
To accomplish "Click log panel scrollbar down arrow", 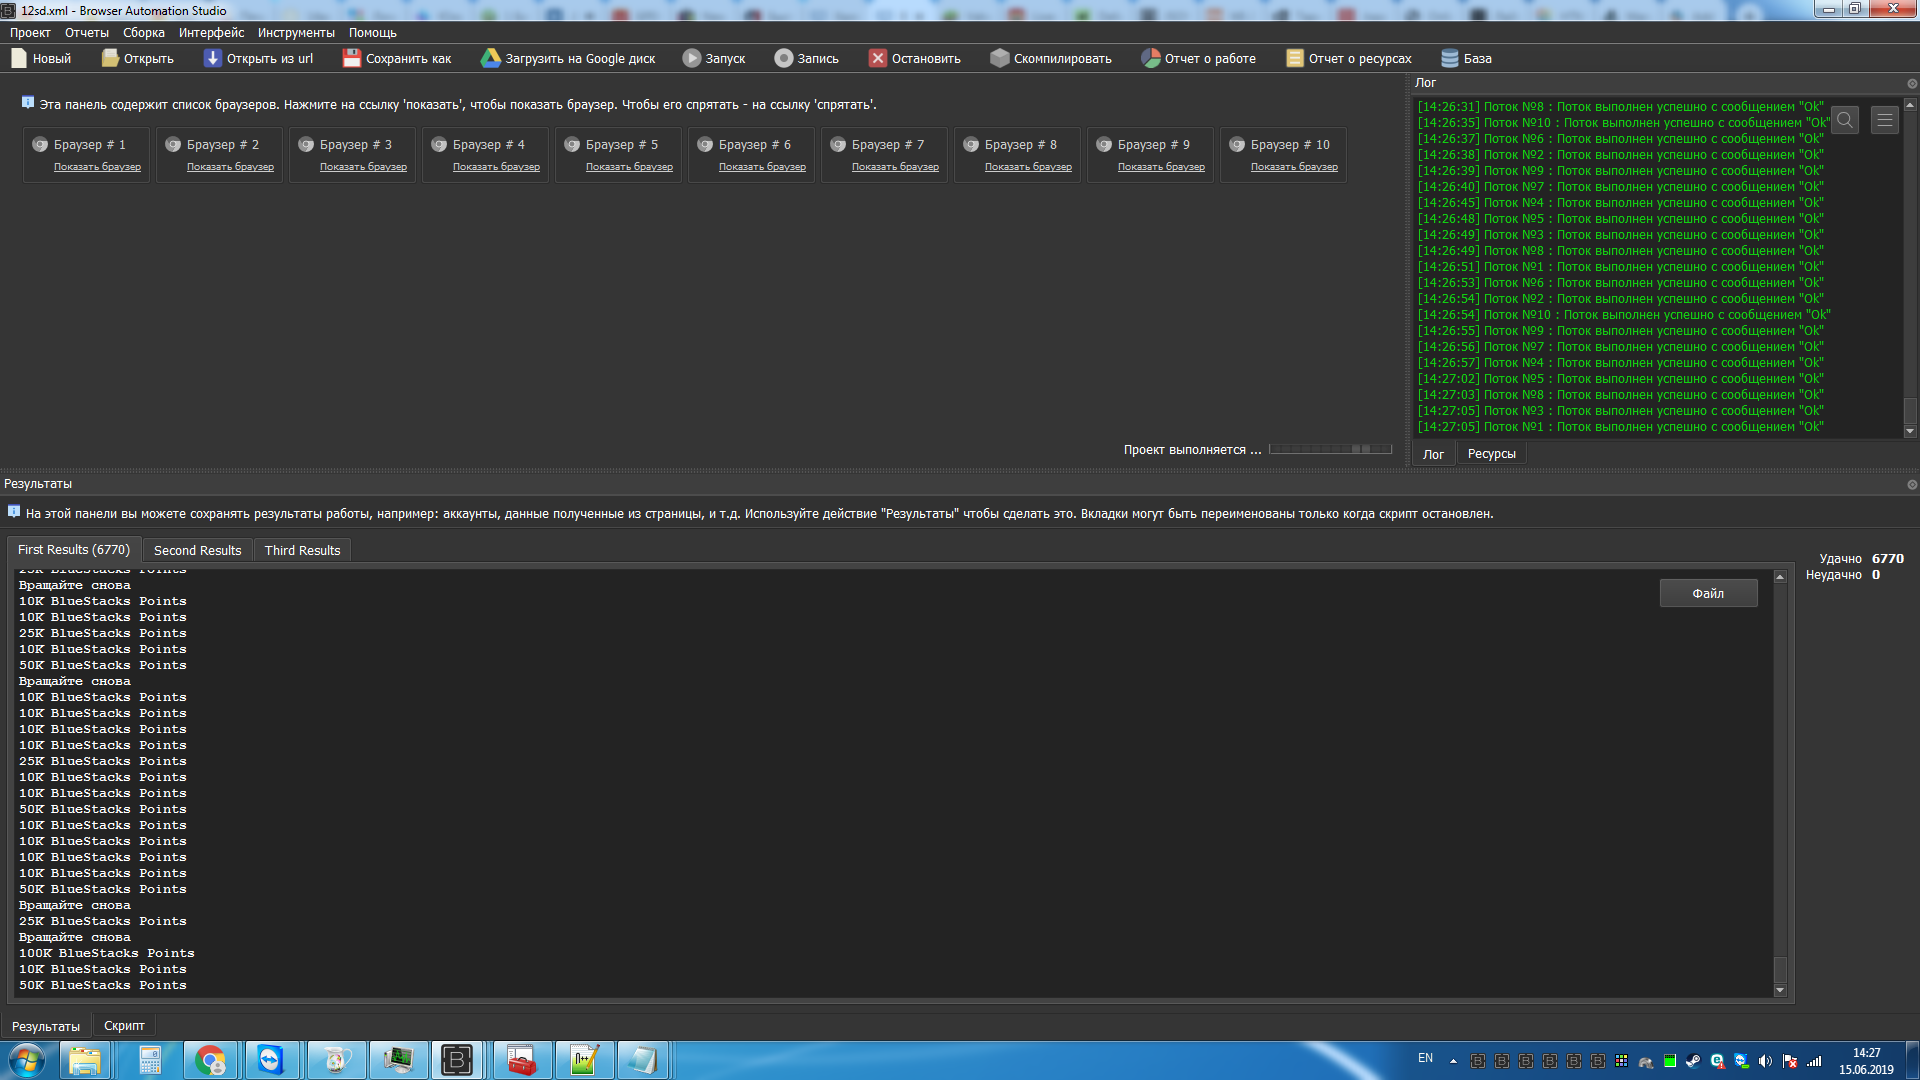I will (1910, 431).
